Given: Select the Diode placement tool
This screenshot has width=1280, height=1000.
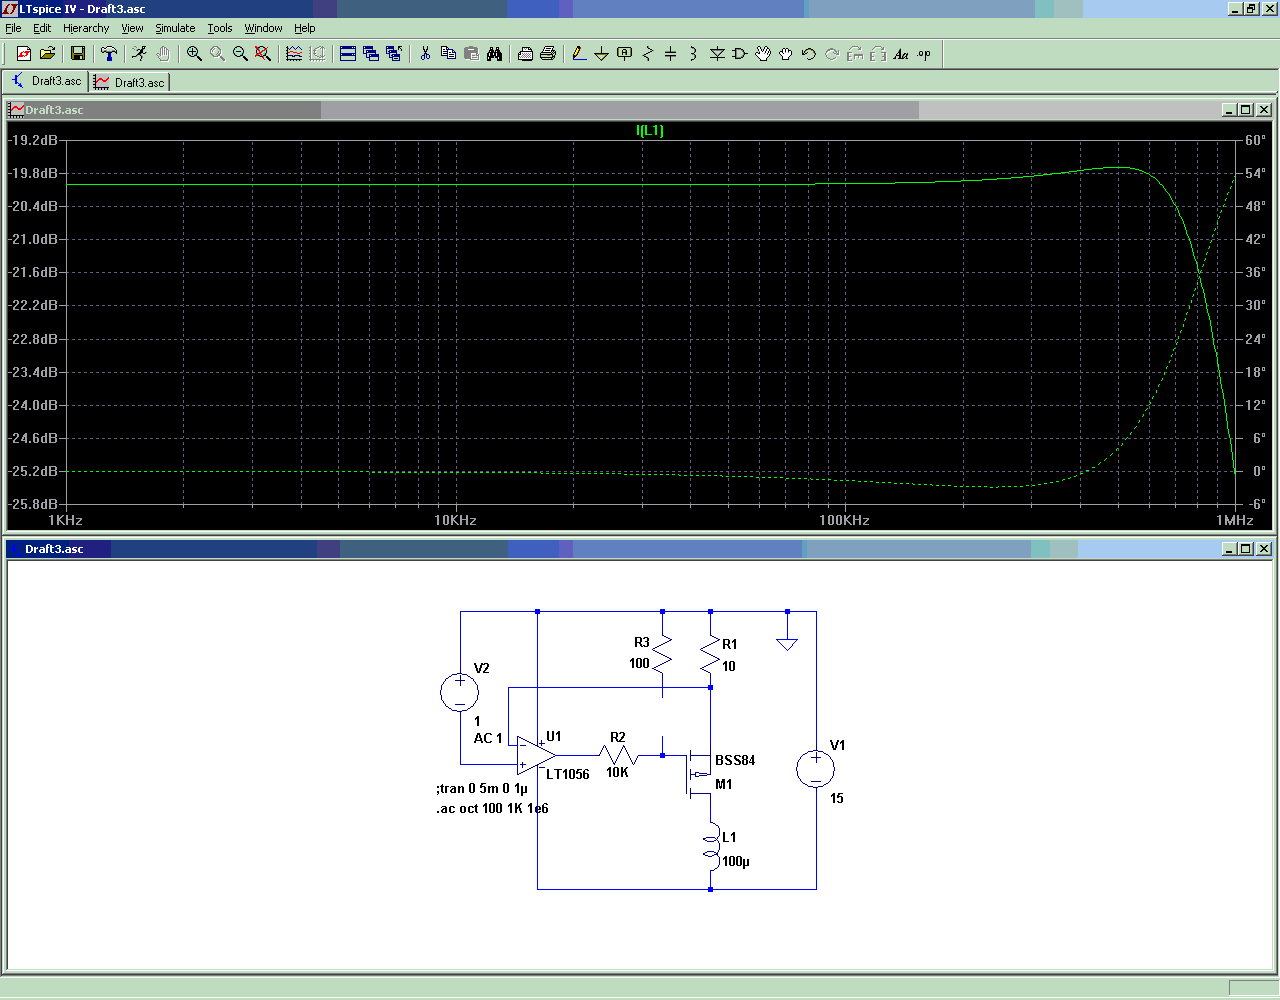Looking at the screenshot, I should (x=717, y=54).
